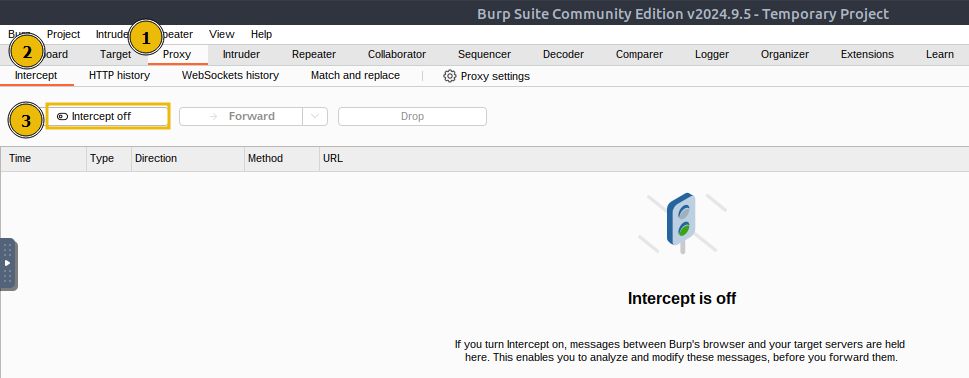Open the Organizer tab
Viewport: 969px width, 378px height.
point(785,54)
